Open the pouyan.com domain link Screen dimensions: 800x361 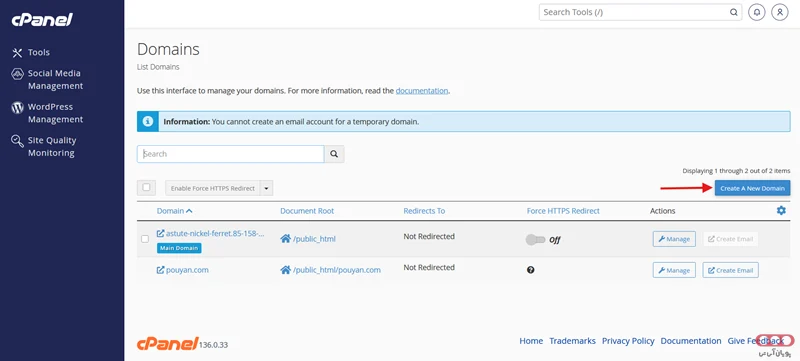pyautogui.click(x=183, y=270)
